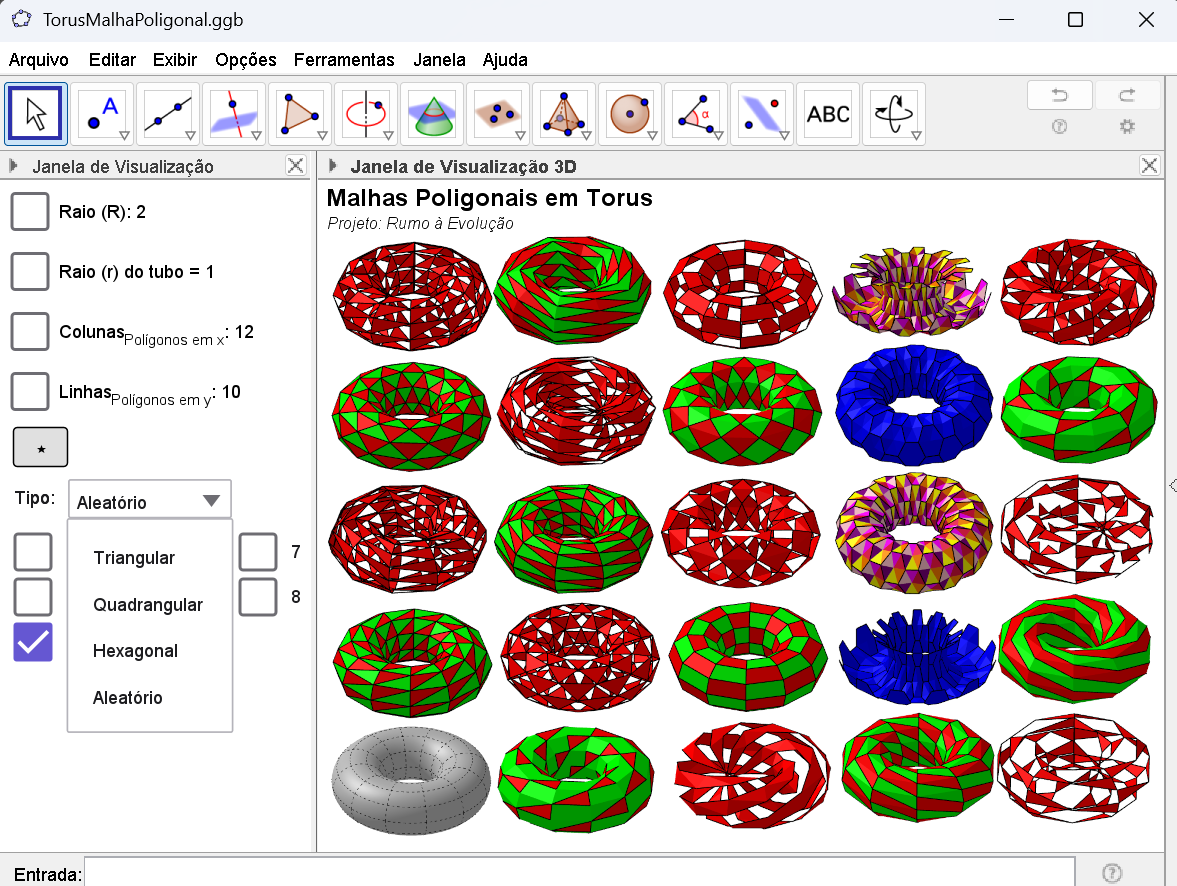Open the Ferramentas menu
Screen dimensions: 1177x886
pos(344,60)
